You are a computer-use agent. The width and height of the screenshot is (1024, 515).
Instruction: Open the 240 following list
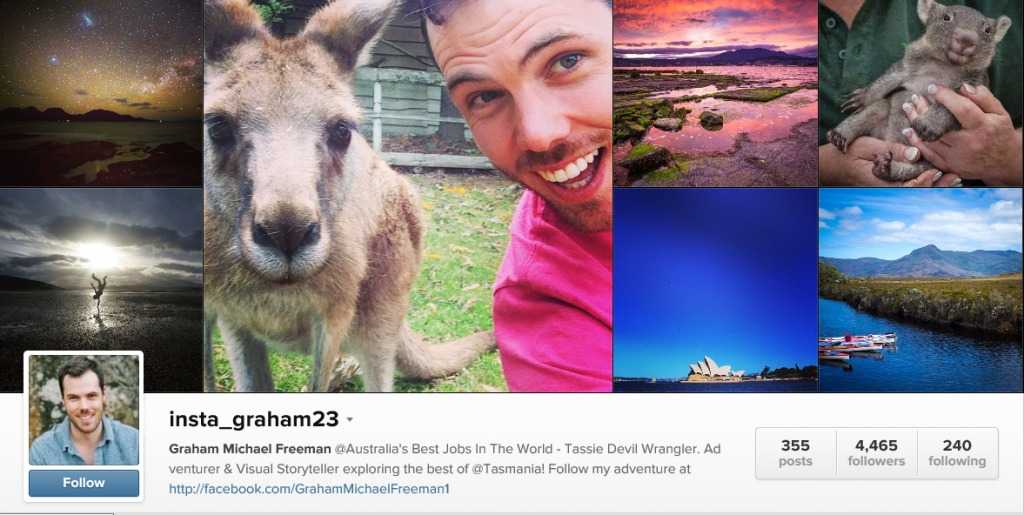(x=957, y=453)
